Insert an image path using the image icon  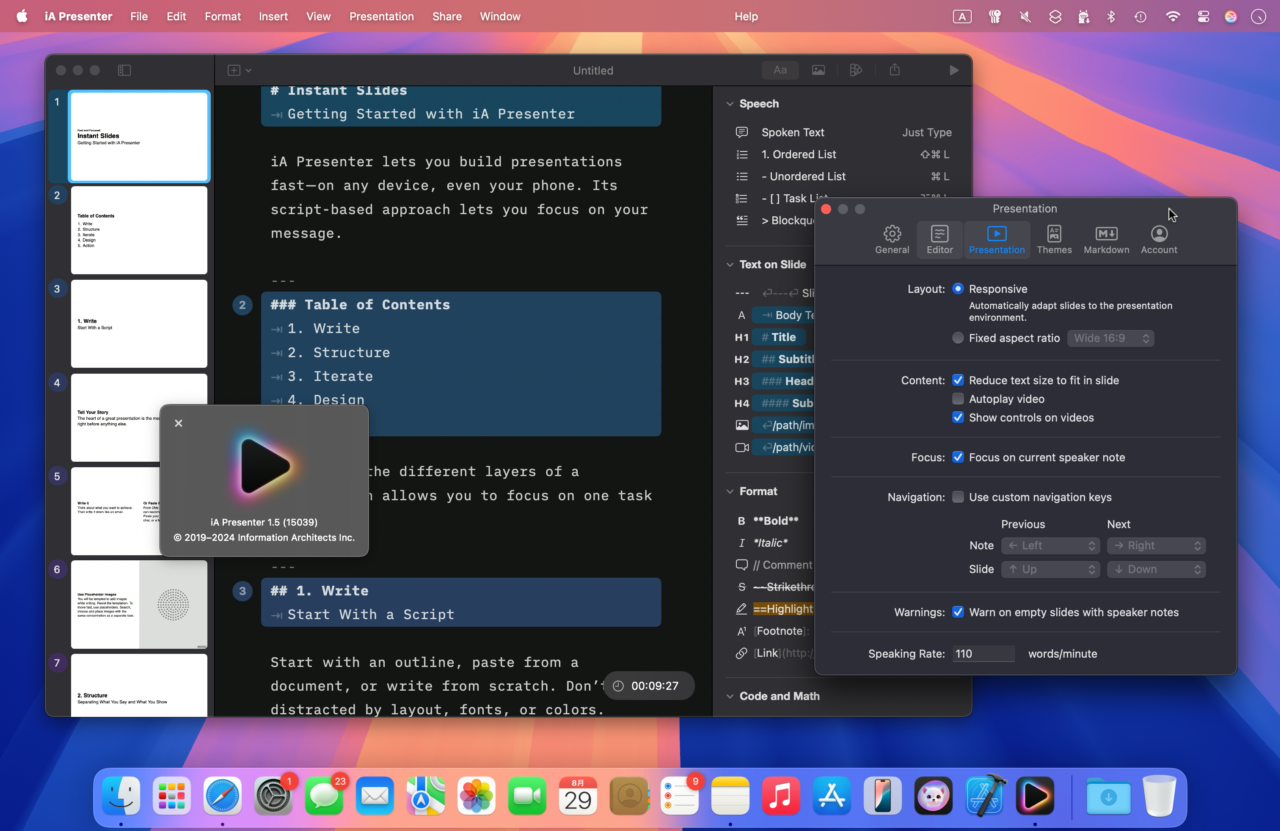point(741,425)
